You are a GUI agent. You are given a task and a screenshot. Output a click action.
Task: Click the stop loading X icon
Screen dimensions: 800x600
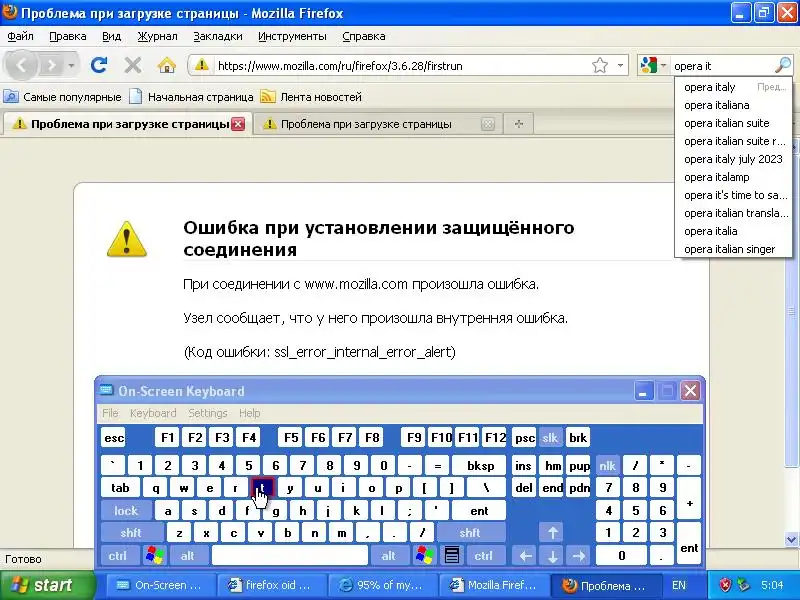pos(133,65)
